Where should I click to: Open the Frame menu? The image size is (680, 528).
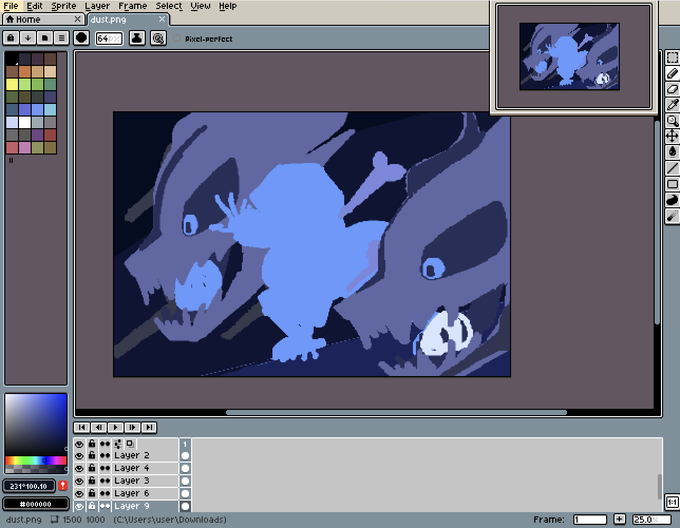132,6
